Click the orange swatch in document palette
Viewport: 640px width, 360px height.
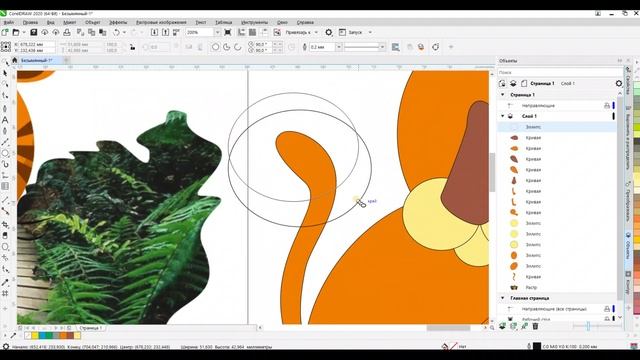[63, 336]
